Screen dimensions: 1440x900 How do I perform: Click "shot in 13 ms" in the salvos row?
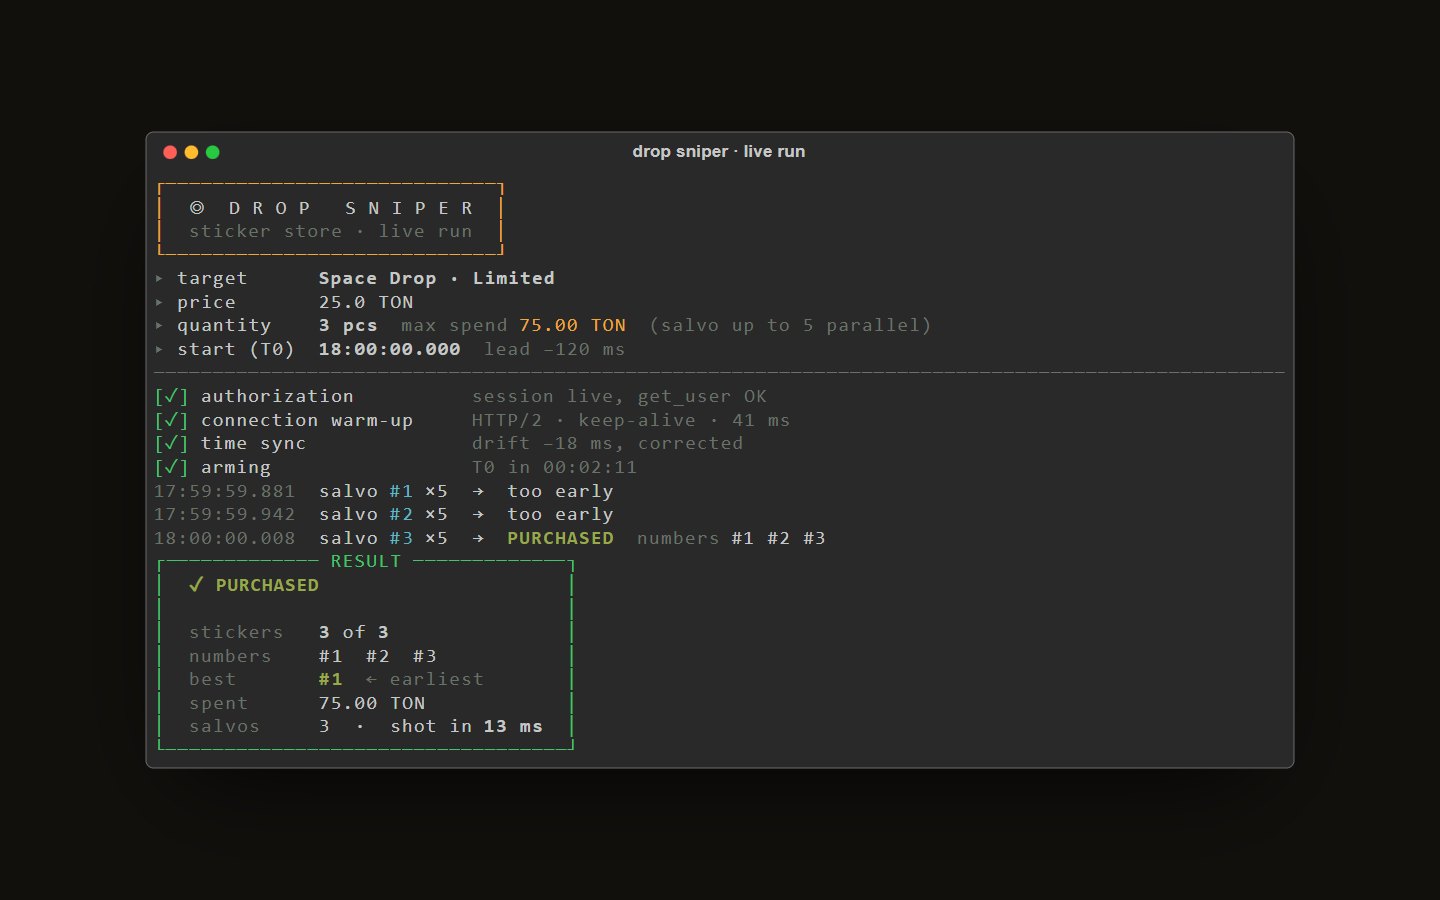(x=467, y=726)
